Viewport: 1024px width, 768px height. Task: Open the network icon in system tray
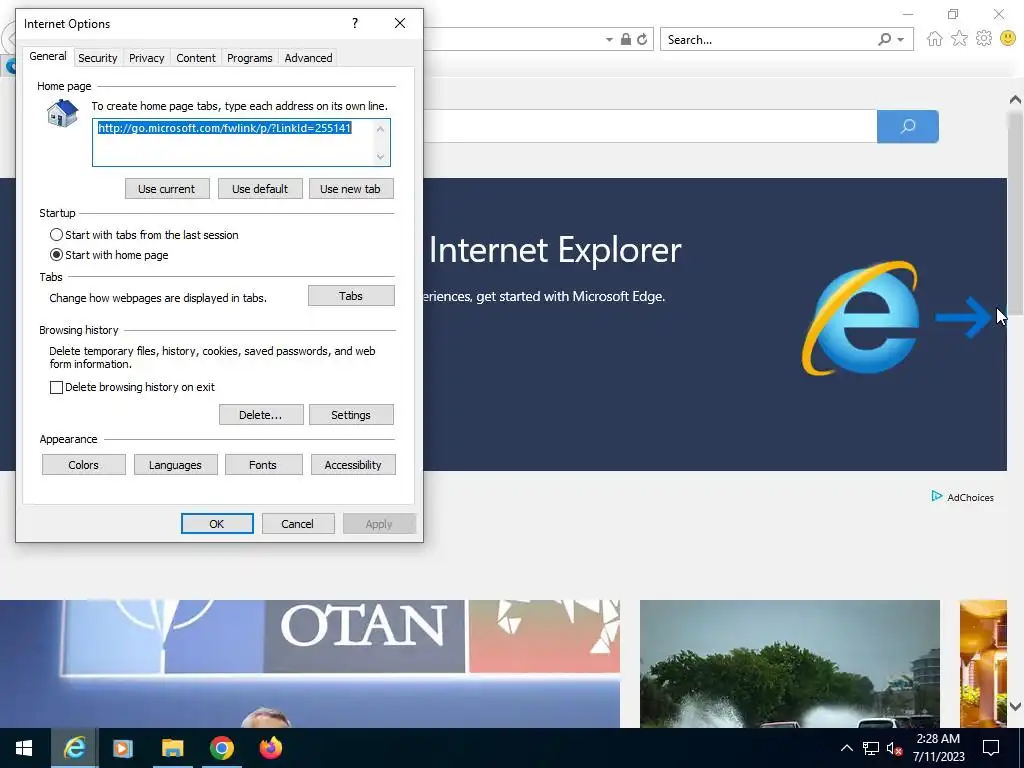[871, 748]
